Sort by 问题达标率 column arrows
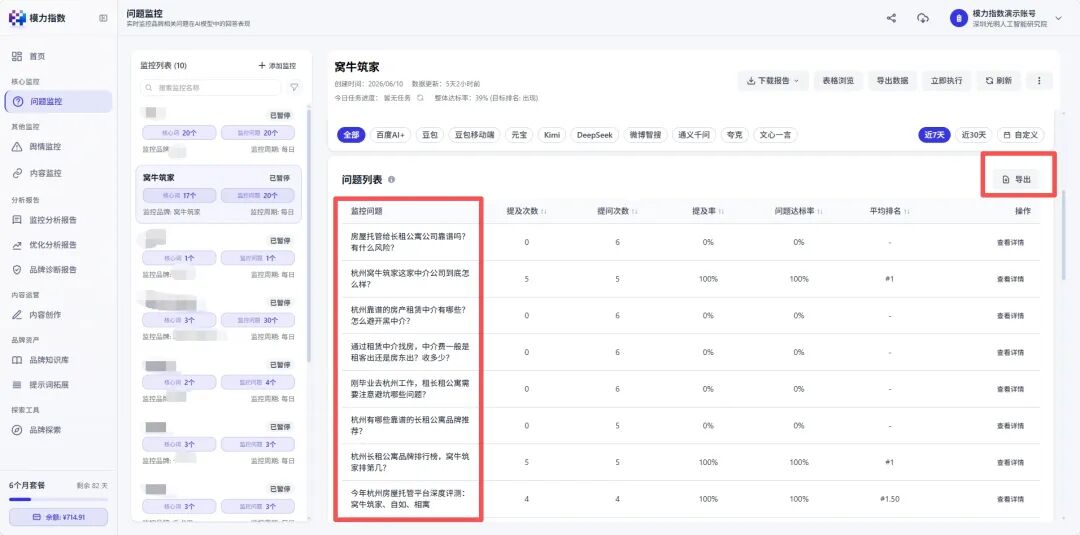 [x=820, y=211]
